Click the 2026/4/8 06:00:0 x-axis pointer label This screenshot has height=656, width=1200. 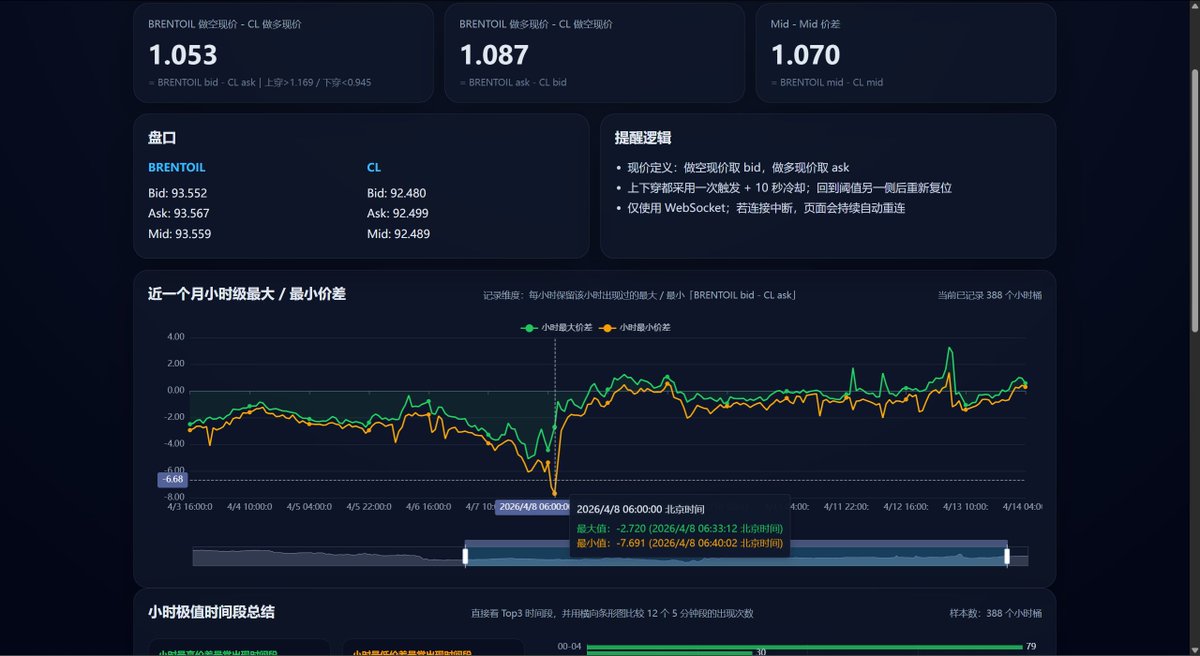click(534, 506)
